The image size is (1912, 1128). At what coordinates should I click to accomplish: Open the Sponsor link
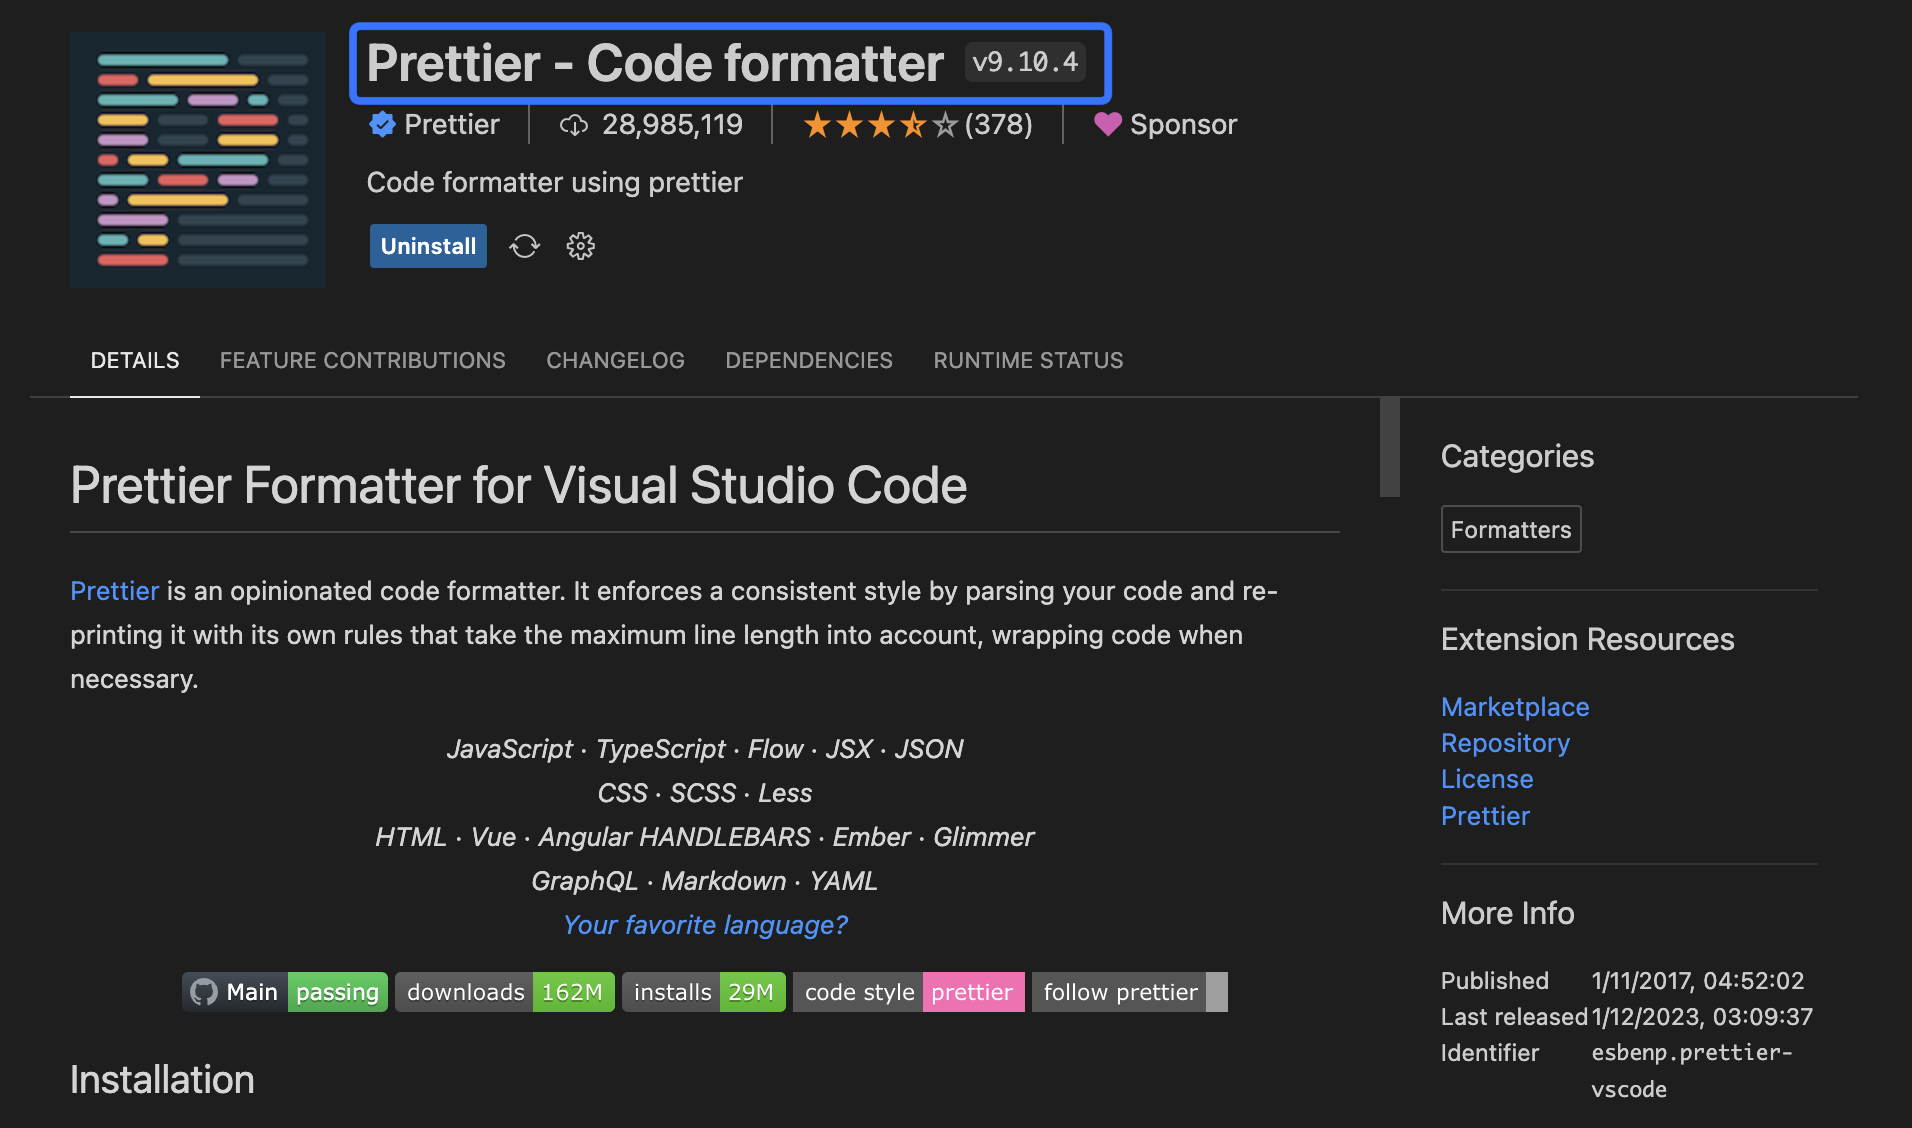coord(1183,124)
